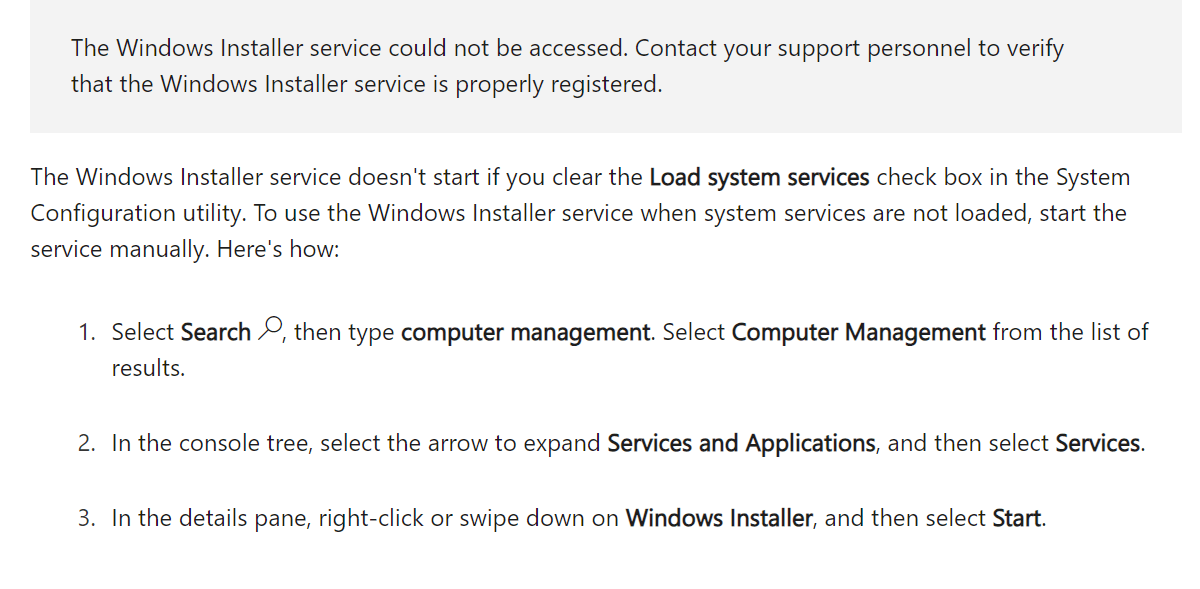Click the word "results." under step 1
1200x589 pixels.
[x=148, y=368]
